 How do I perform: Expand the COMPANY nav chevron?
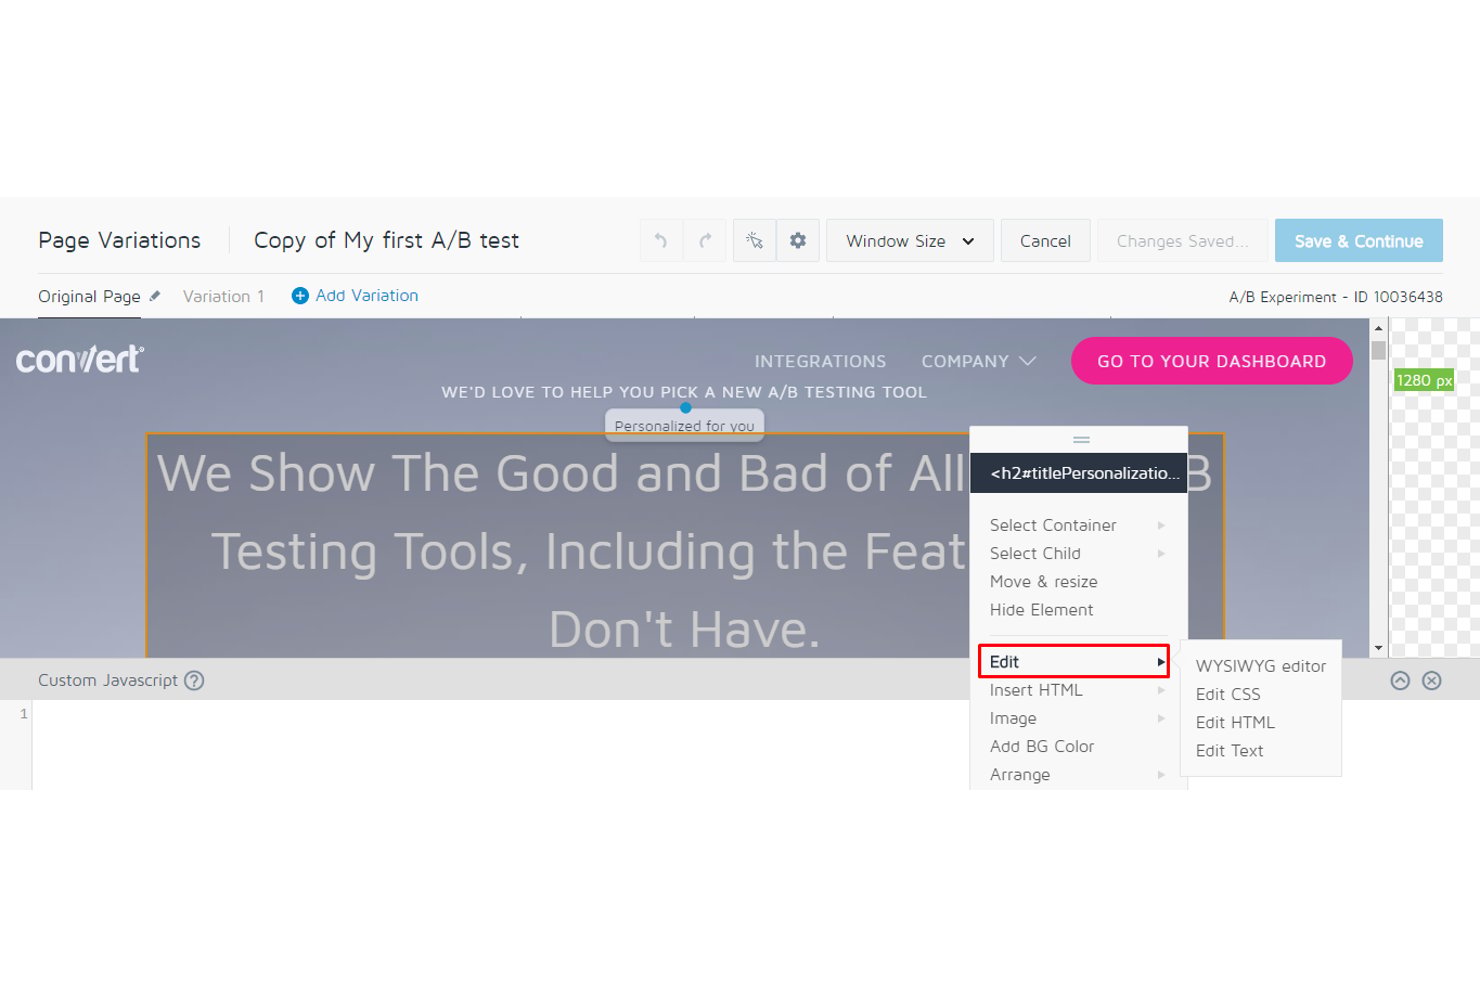click(x=1027, y=361)
